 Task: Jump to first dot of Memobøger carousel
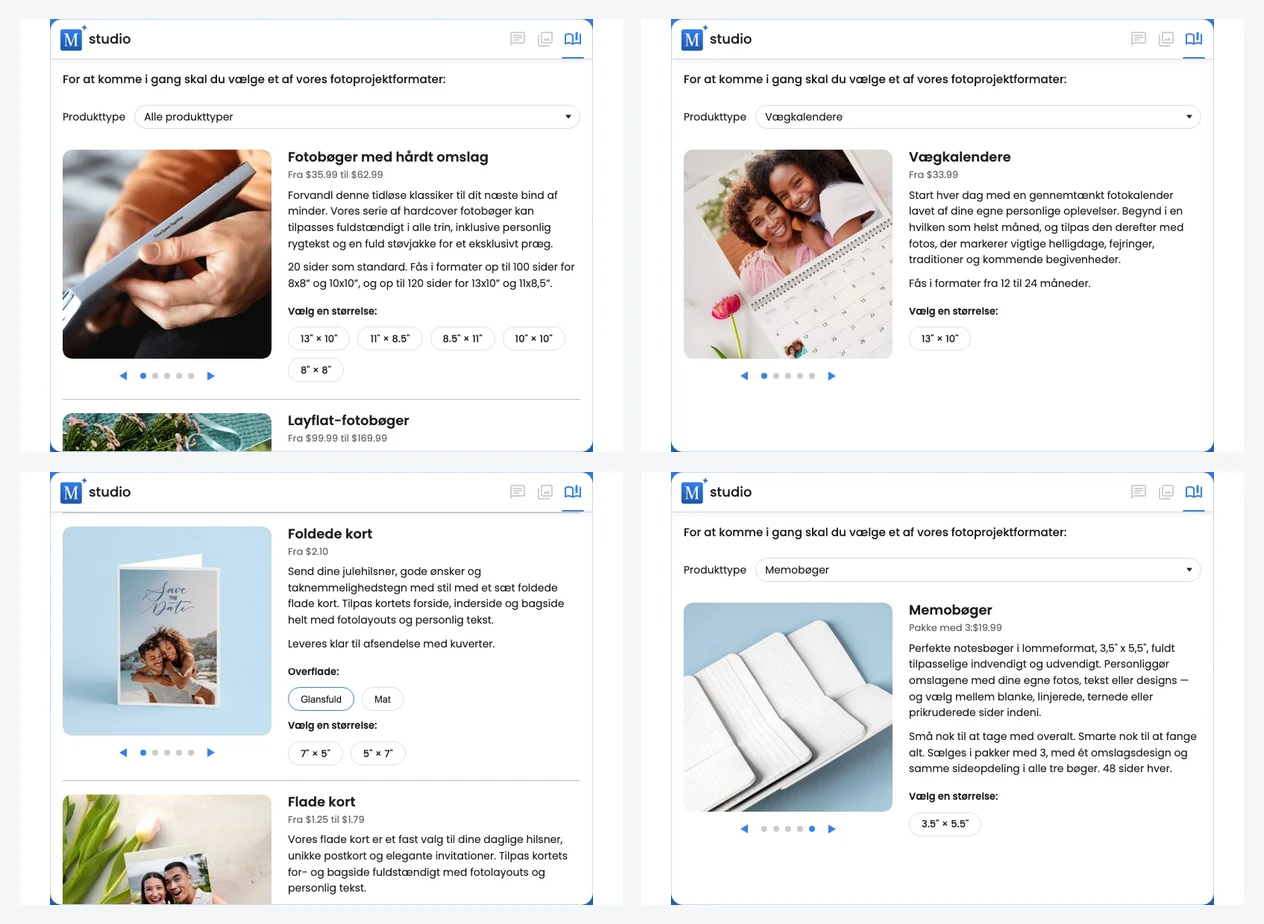(764, 829)
